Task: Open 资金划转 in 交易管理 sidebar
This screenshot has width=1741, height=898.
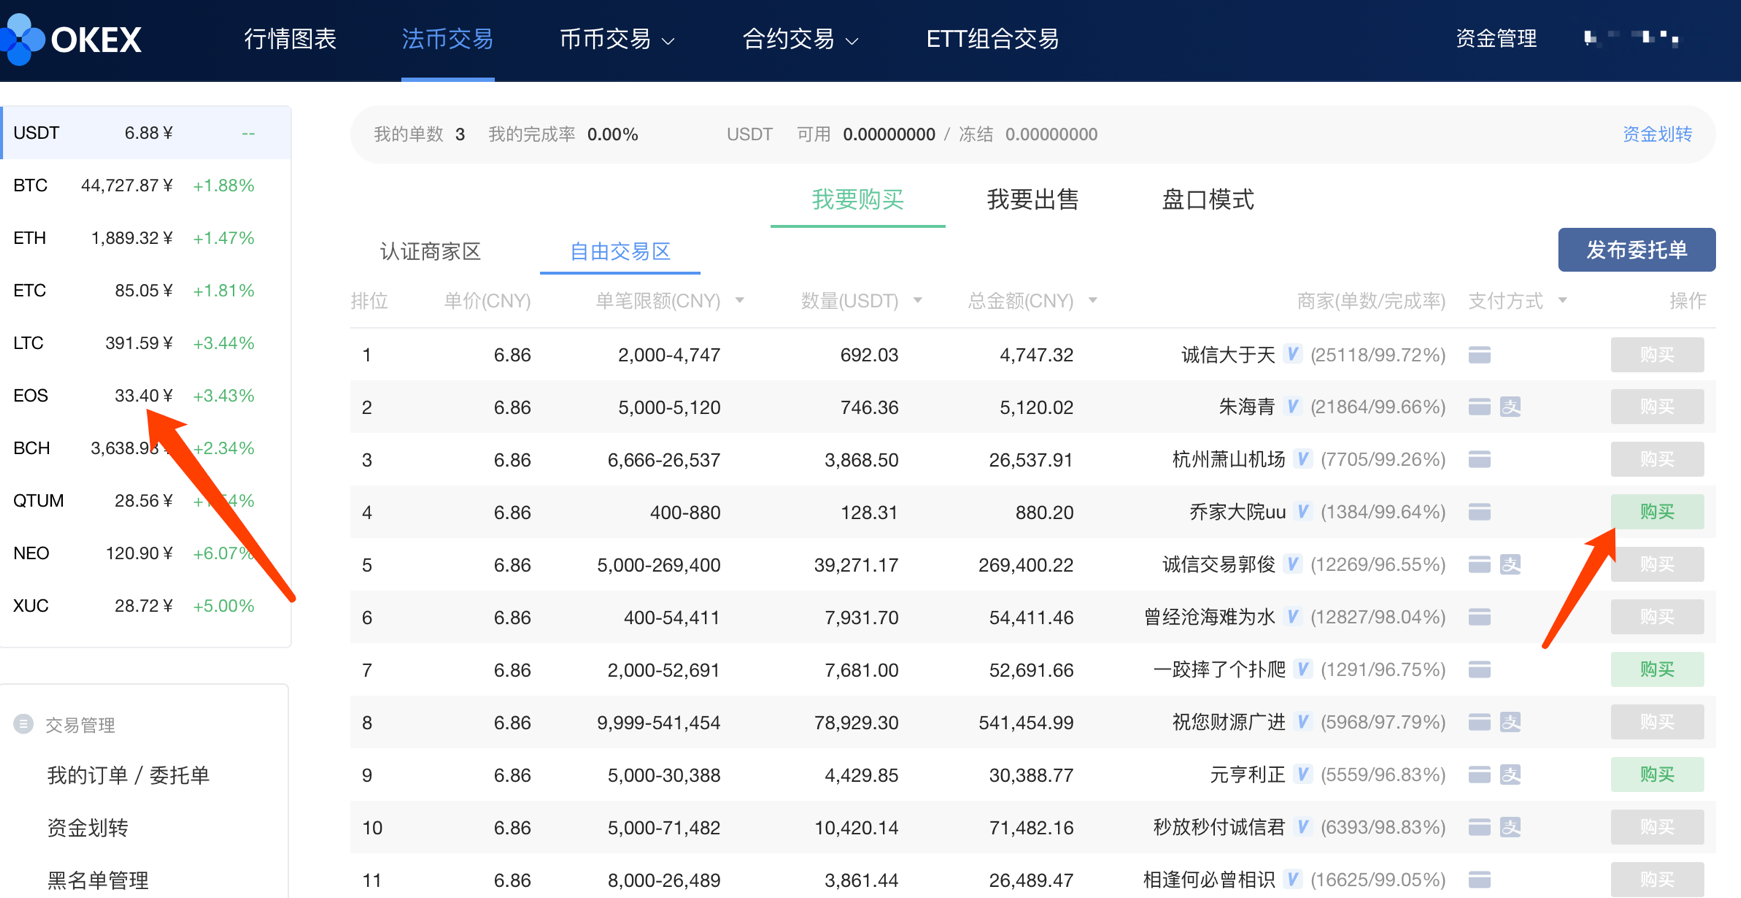Action: pos(88,828)
